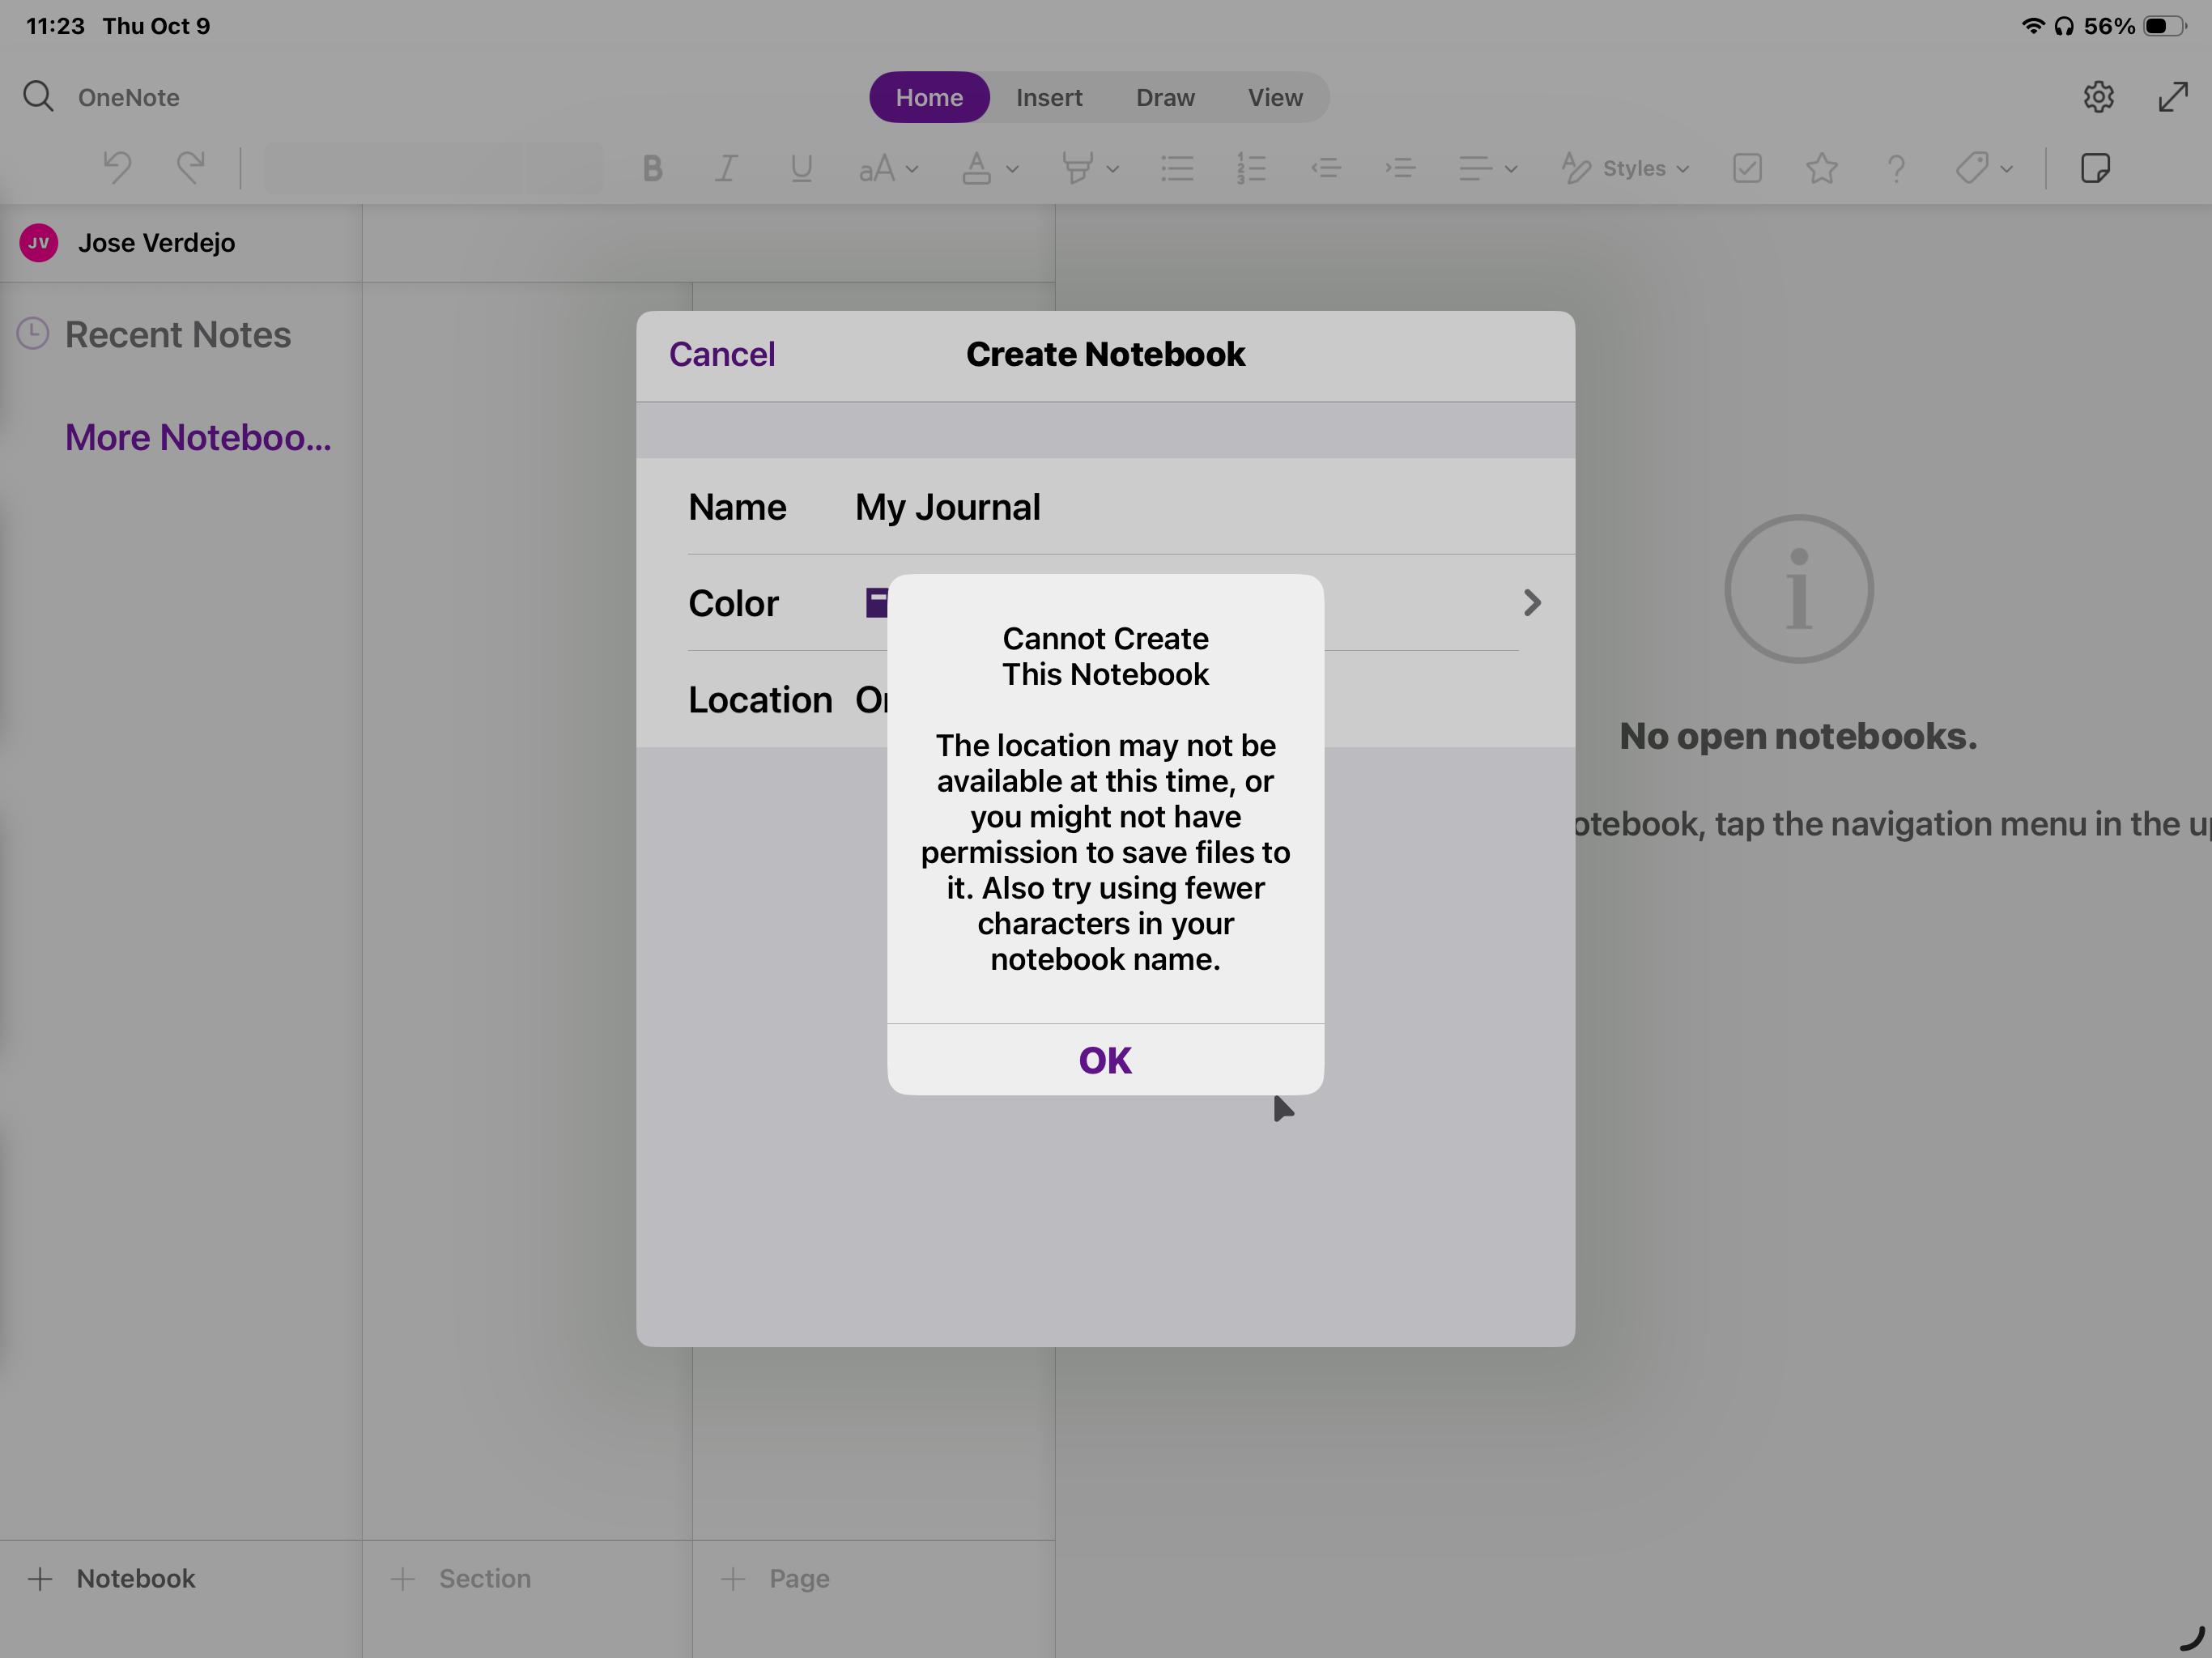Click the Name field My Journal
This screenshot has width=2212, height=1658.
pyautogui.click(x=947, y=507)
